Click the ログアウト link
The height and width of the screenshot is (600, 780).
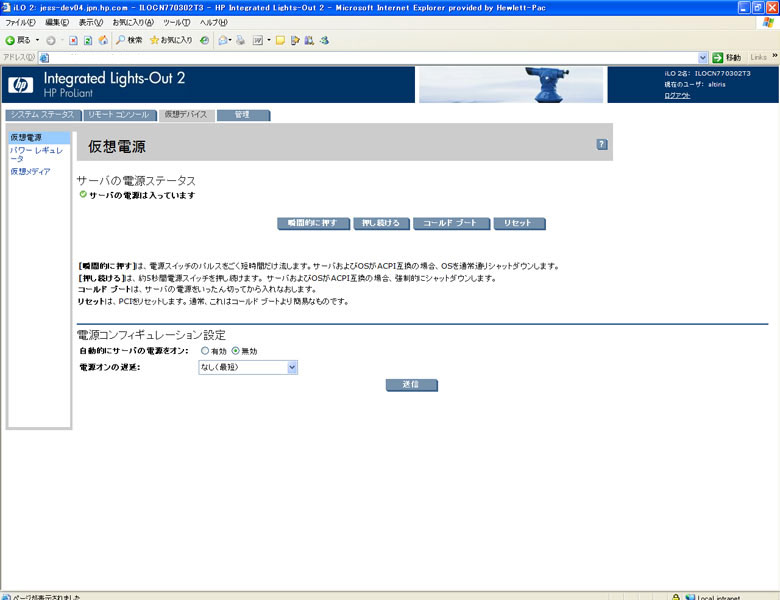click(677, 96)
